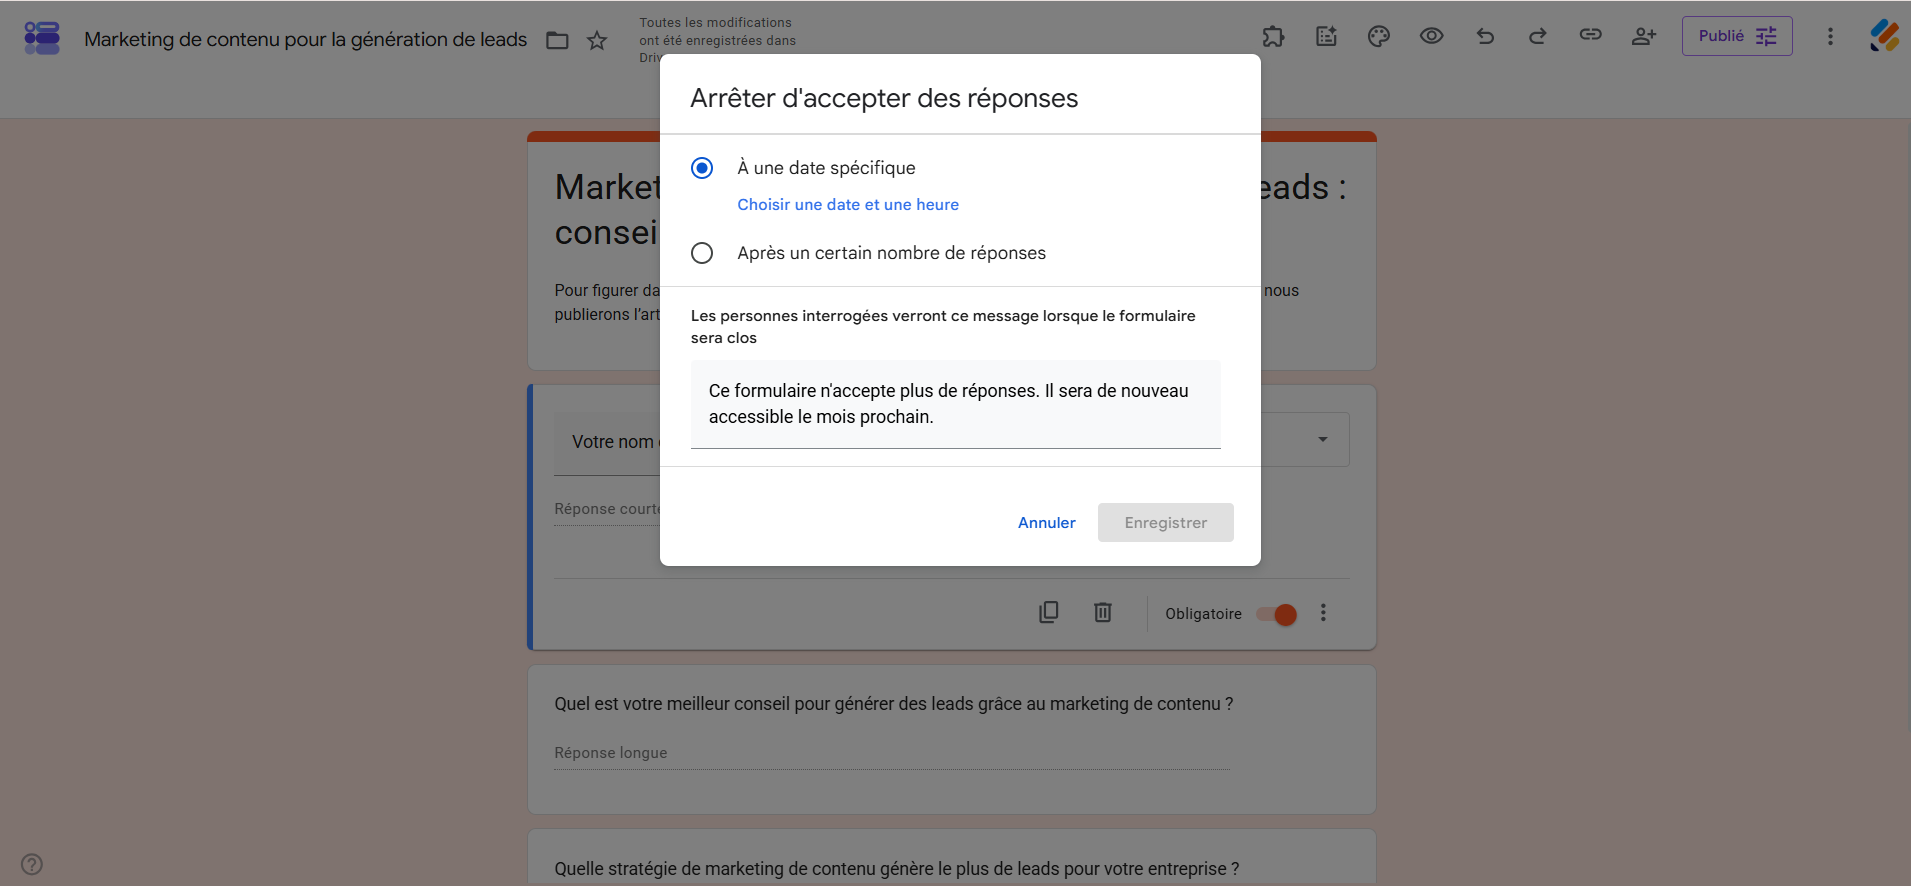1911x886 pixels.
Task: Open the customize theme palette icon
Action: 1379,36
